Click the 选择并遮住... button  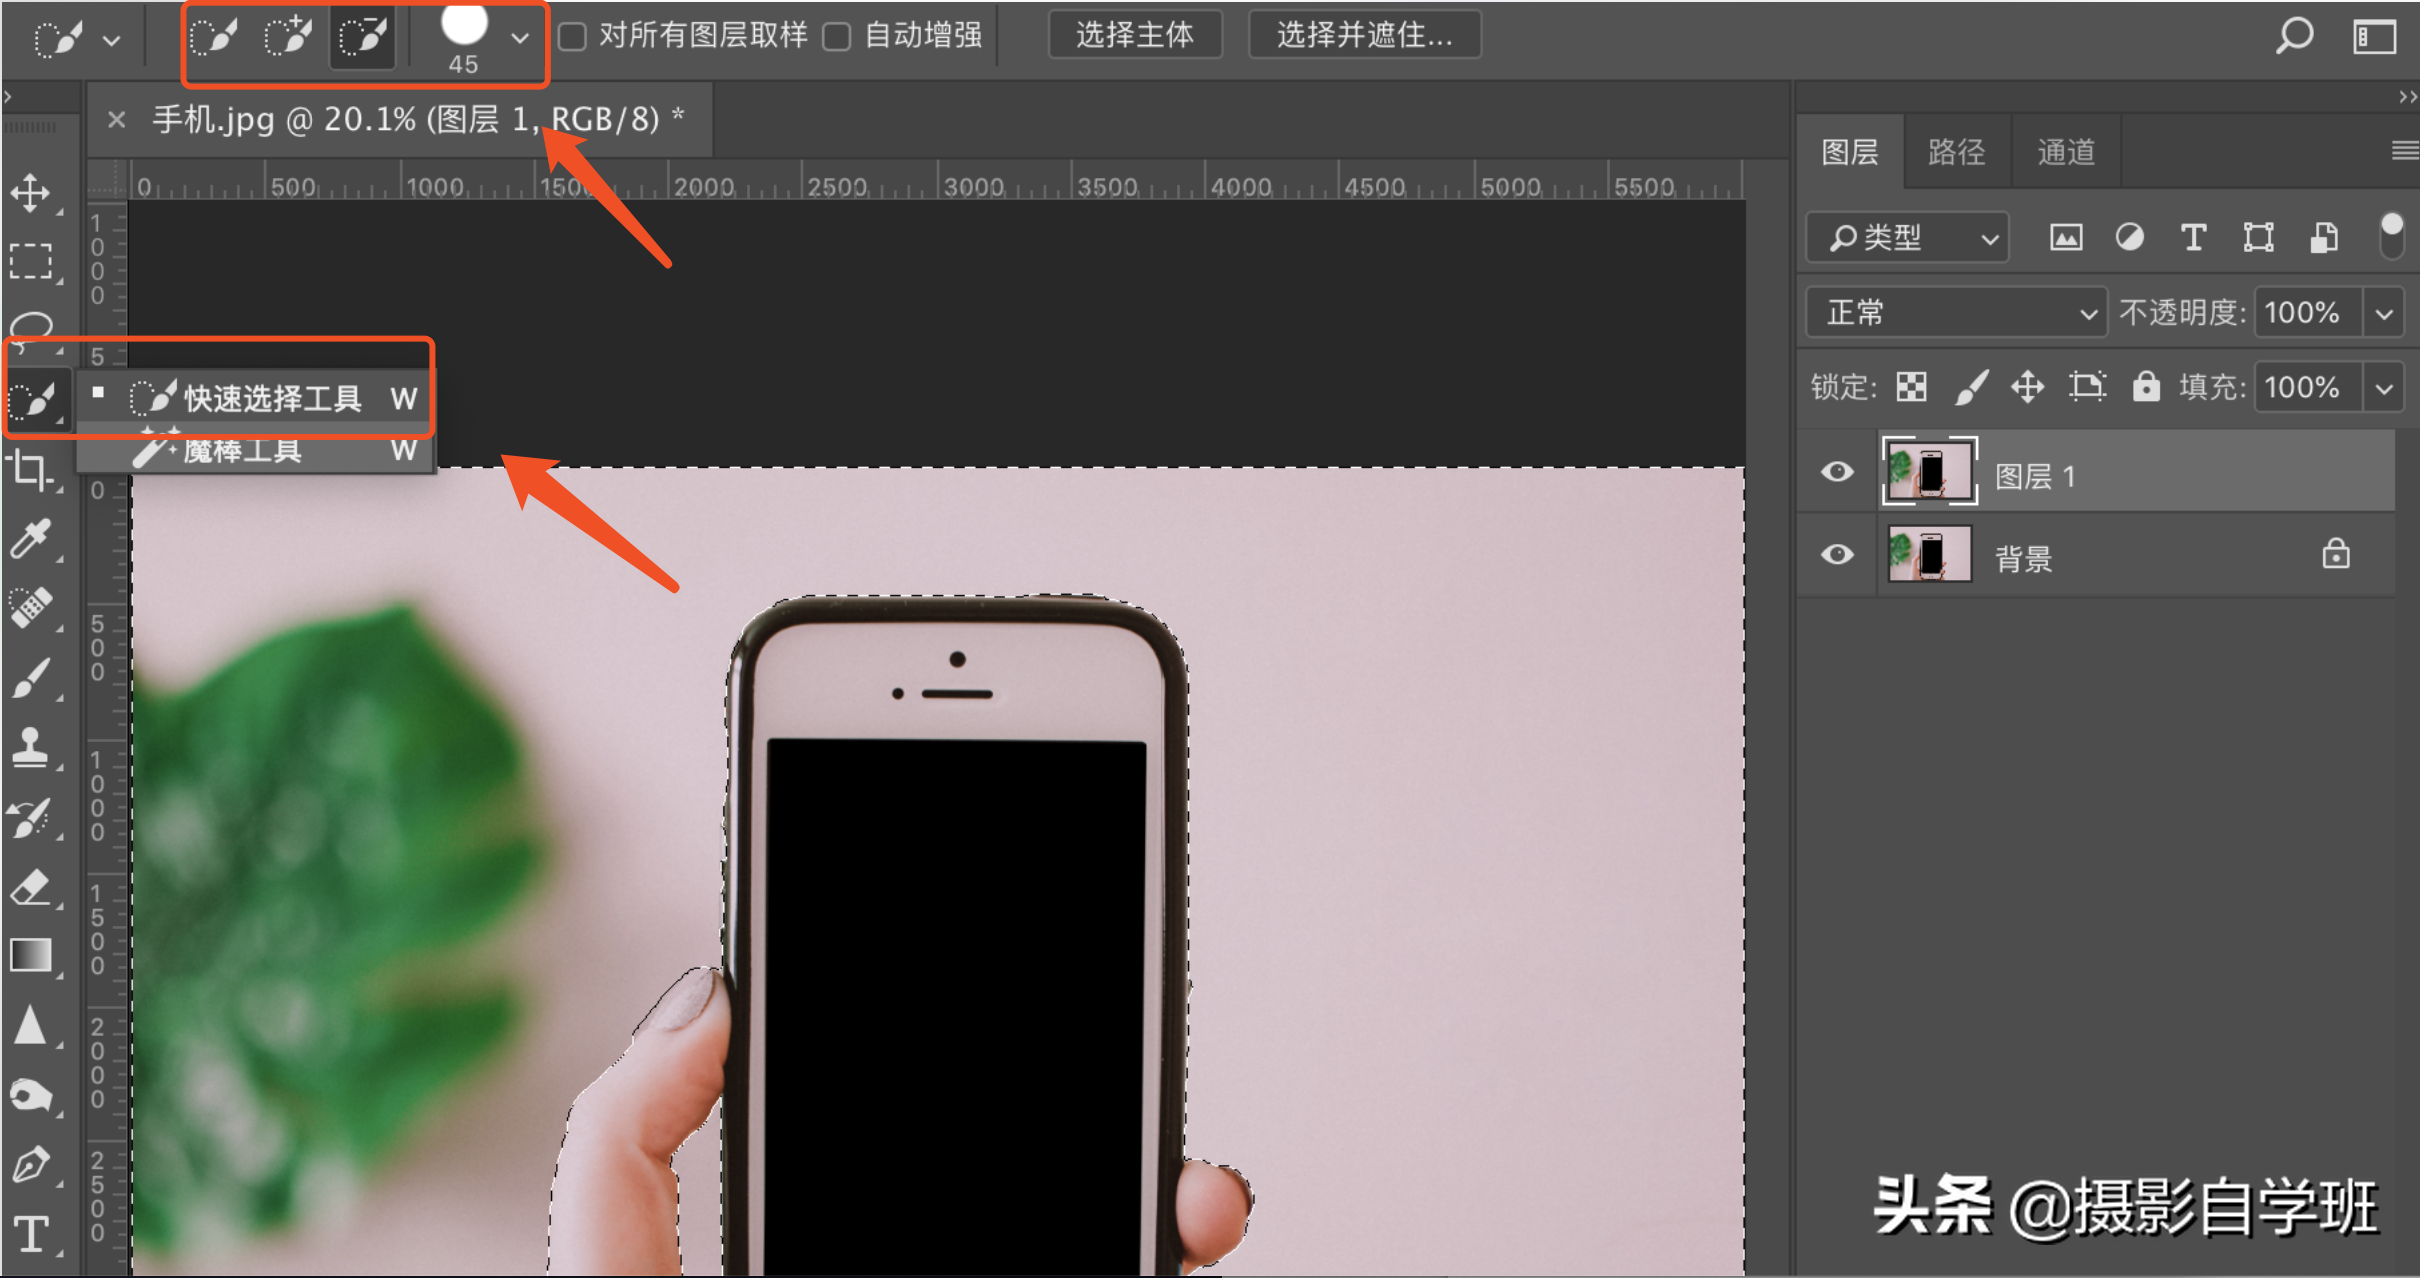pyautogui.click(x=1364, y=36)
